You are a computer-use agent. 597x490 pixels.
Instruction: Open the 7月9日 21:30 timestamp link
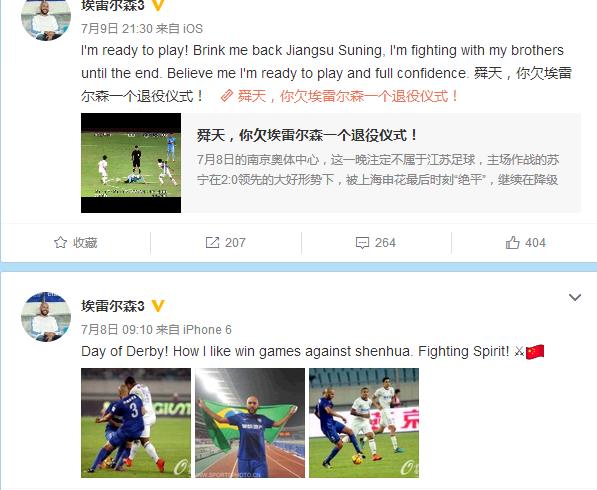[x=117, y=29]
